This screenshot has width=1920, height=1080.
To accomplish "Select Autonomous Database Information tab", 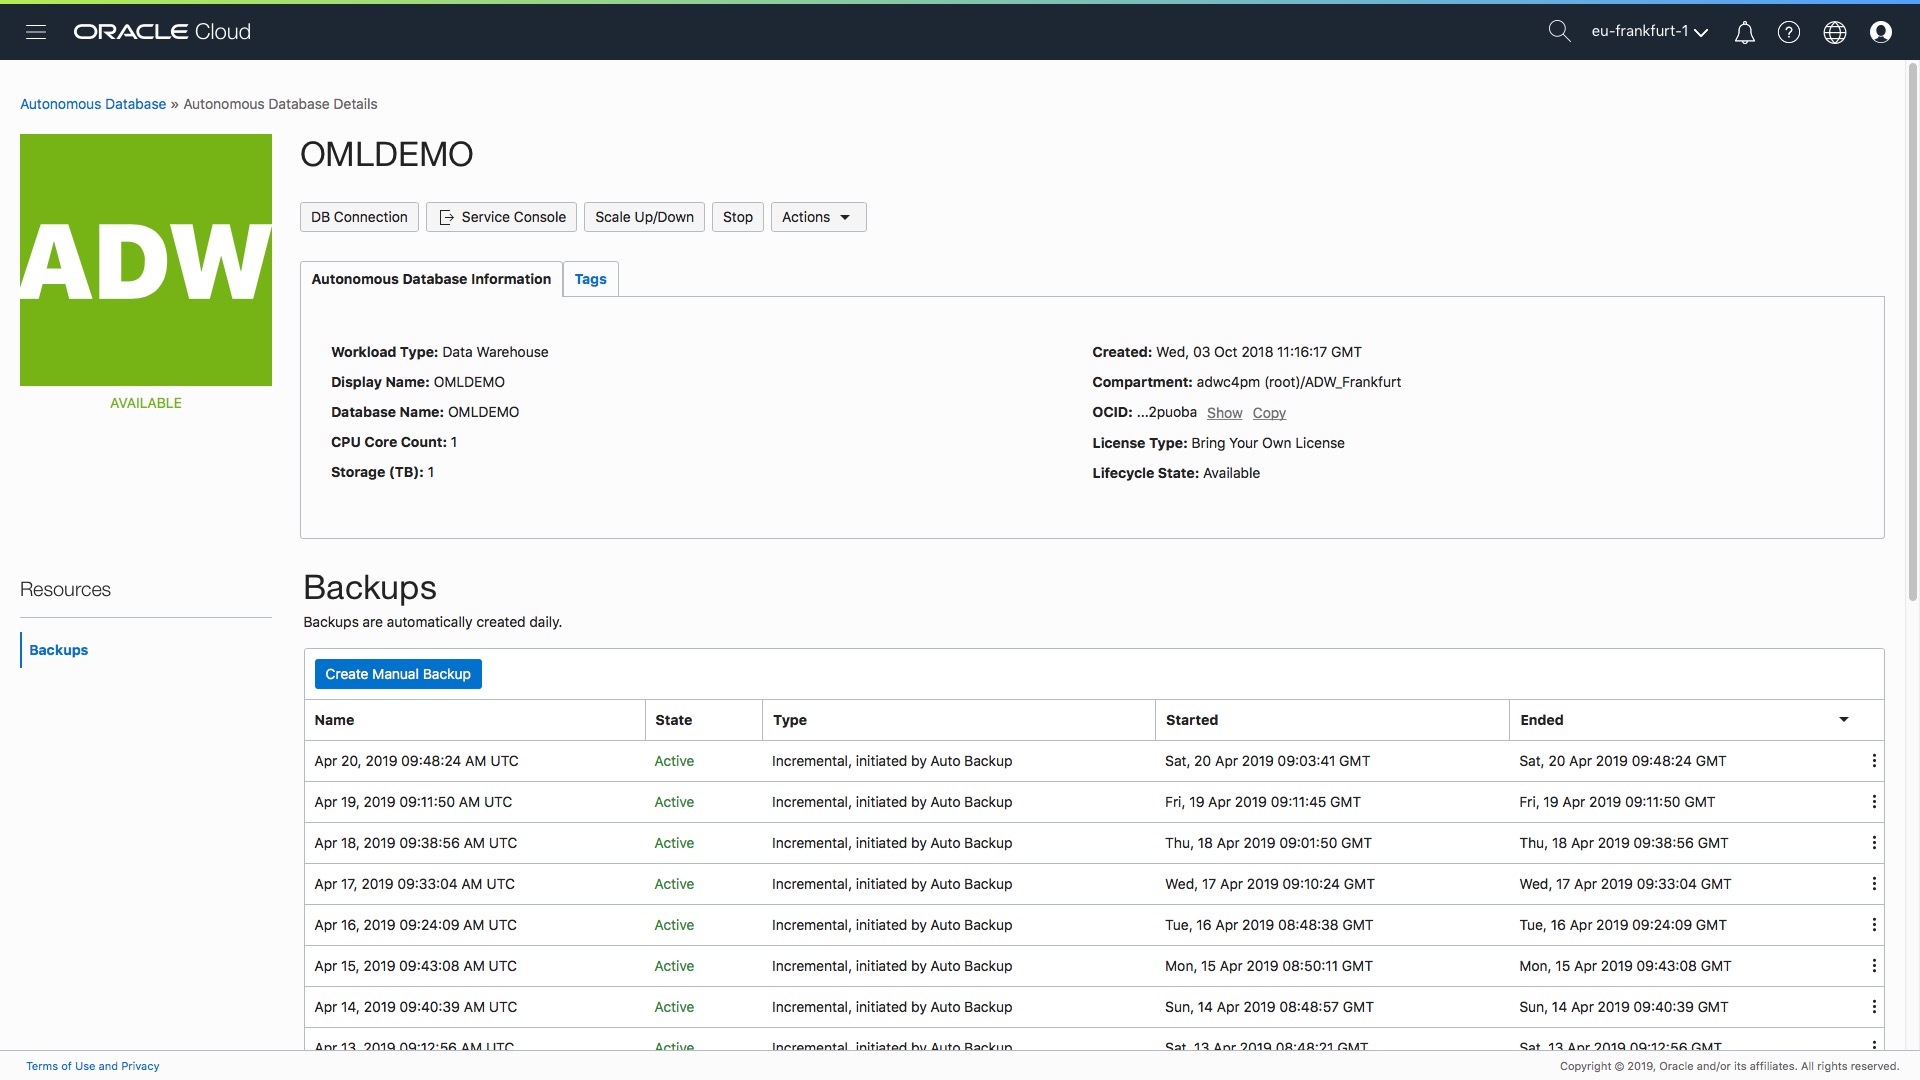I will pos(431,279).
